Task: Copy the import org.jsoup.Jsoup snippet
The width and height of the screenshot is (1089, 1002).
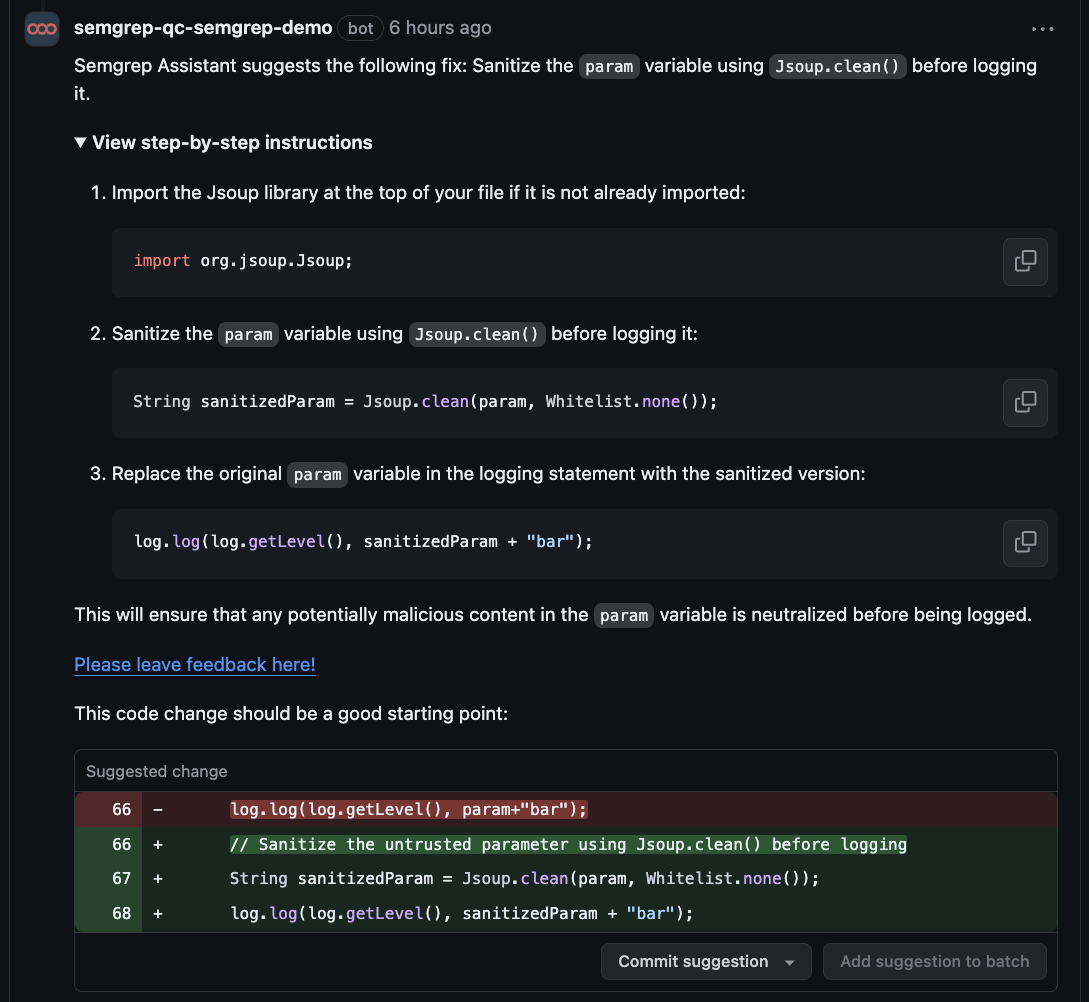Action: click(1025, 261)
